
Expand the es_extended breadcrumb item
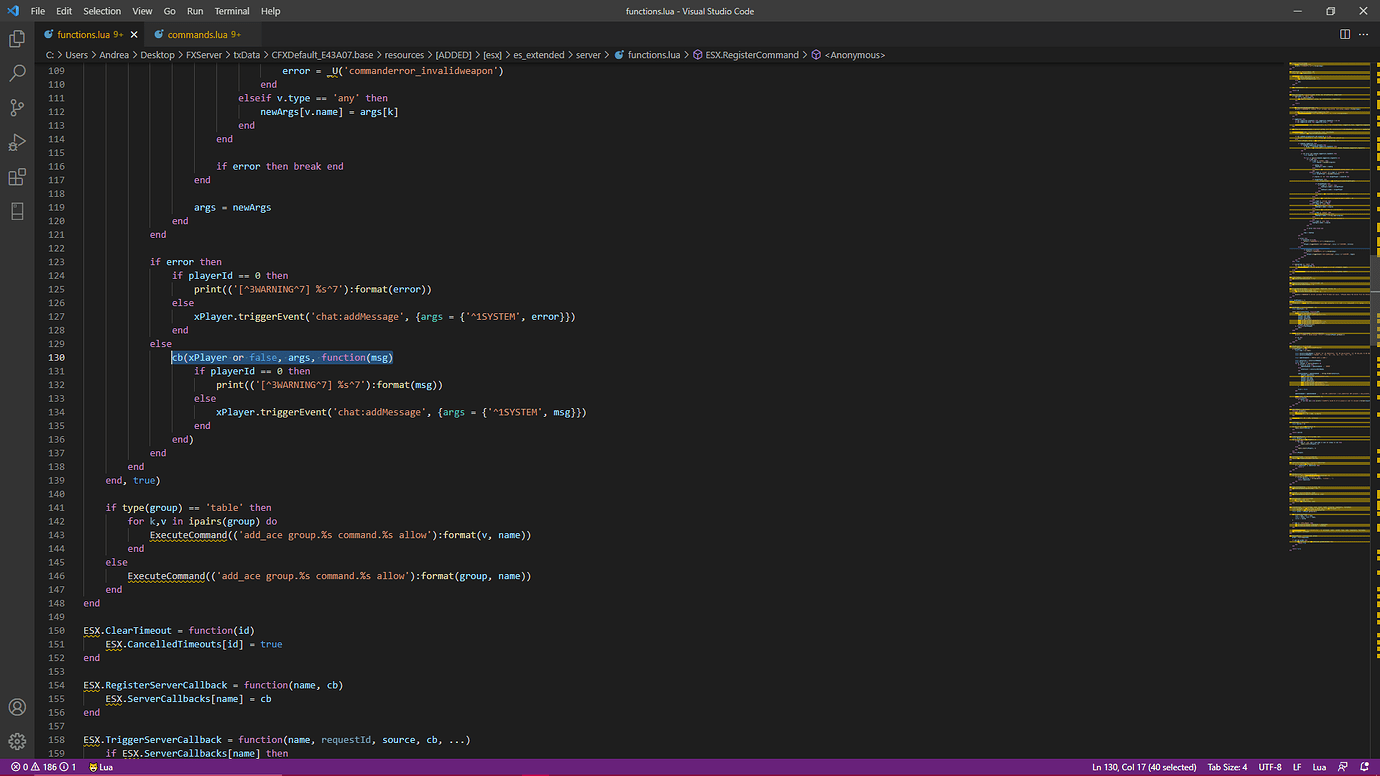coord(540,55)
